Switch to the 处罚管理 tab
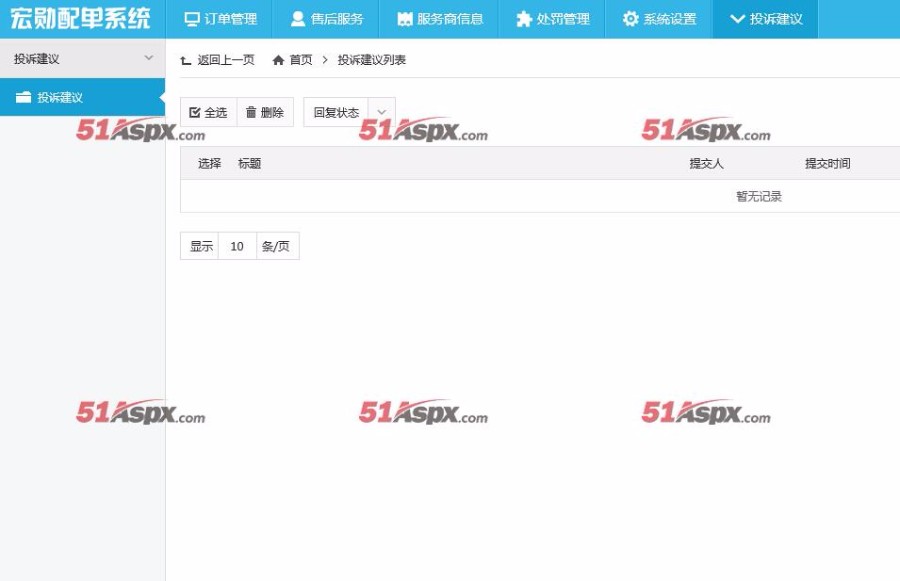Image resolution: width=900 pixels, height=581 pixels. tap(552, 18)
